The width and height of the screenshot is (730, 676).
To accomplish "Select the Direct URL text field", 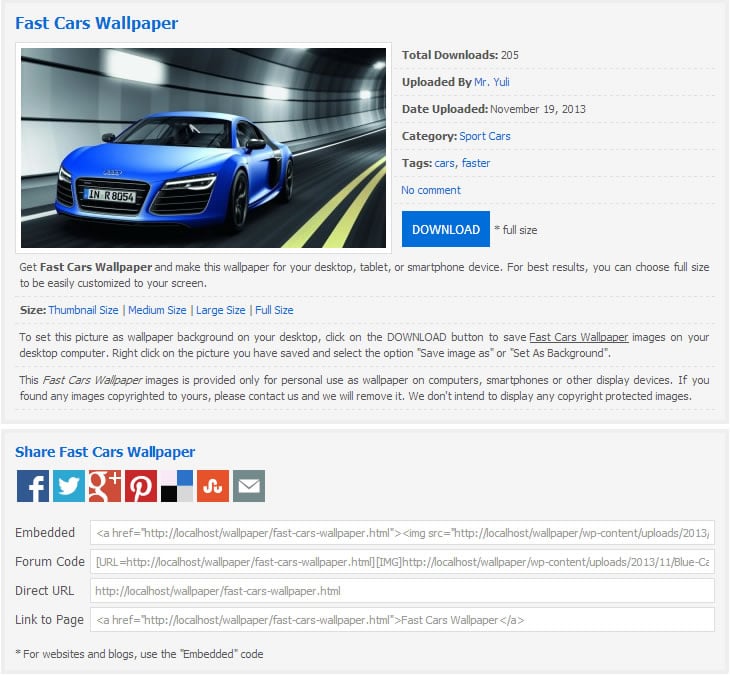I will pyautogui.click(x=402, y=591).
